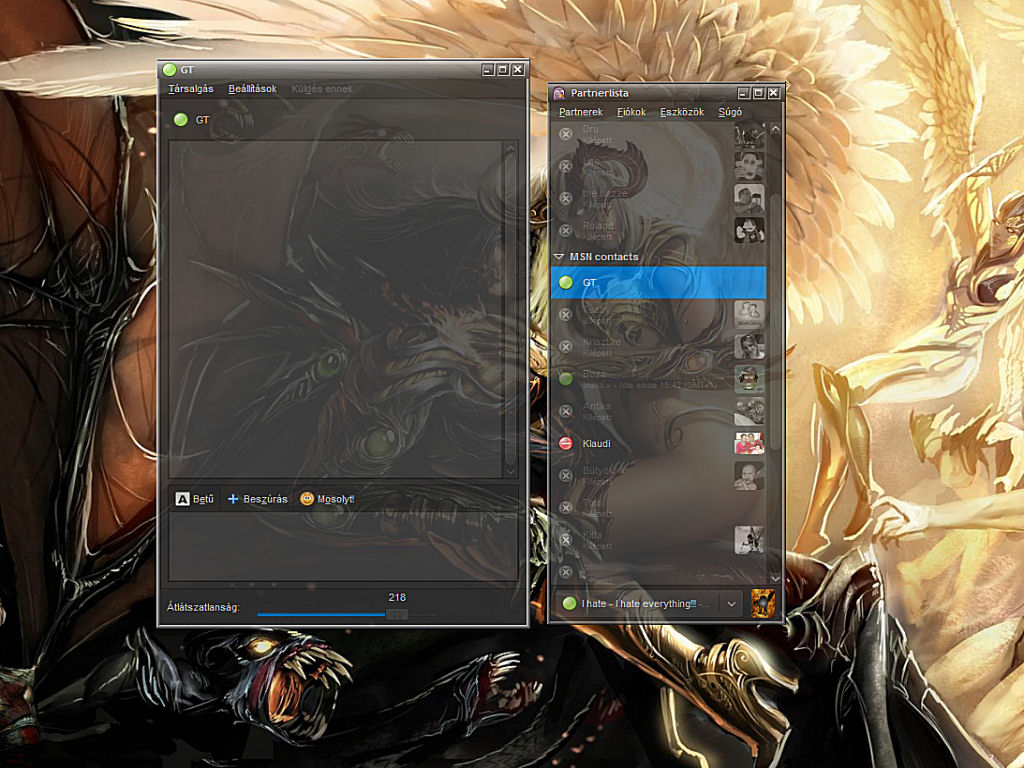Collapse the MSN contacts group
The image size is (1024, 768).
[560, 257]
